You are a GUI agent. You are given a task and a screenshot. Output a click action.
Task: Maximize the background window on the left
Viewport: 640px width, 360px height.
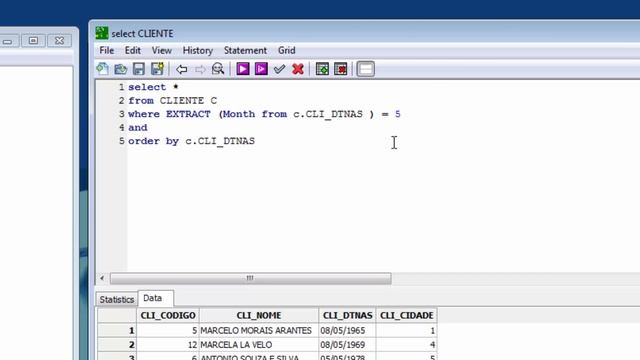(33, 40)
